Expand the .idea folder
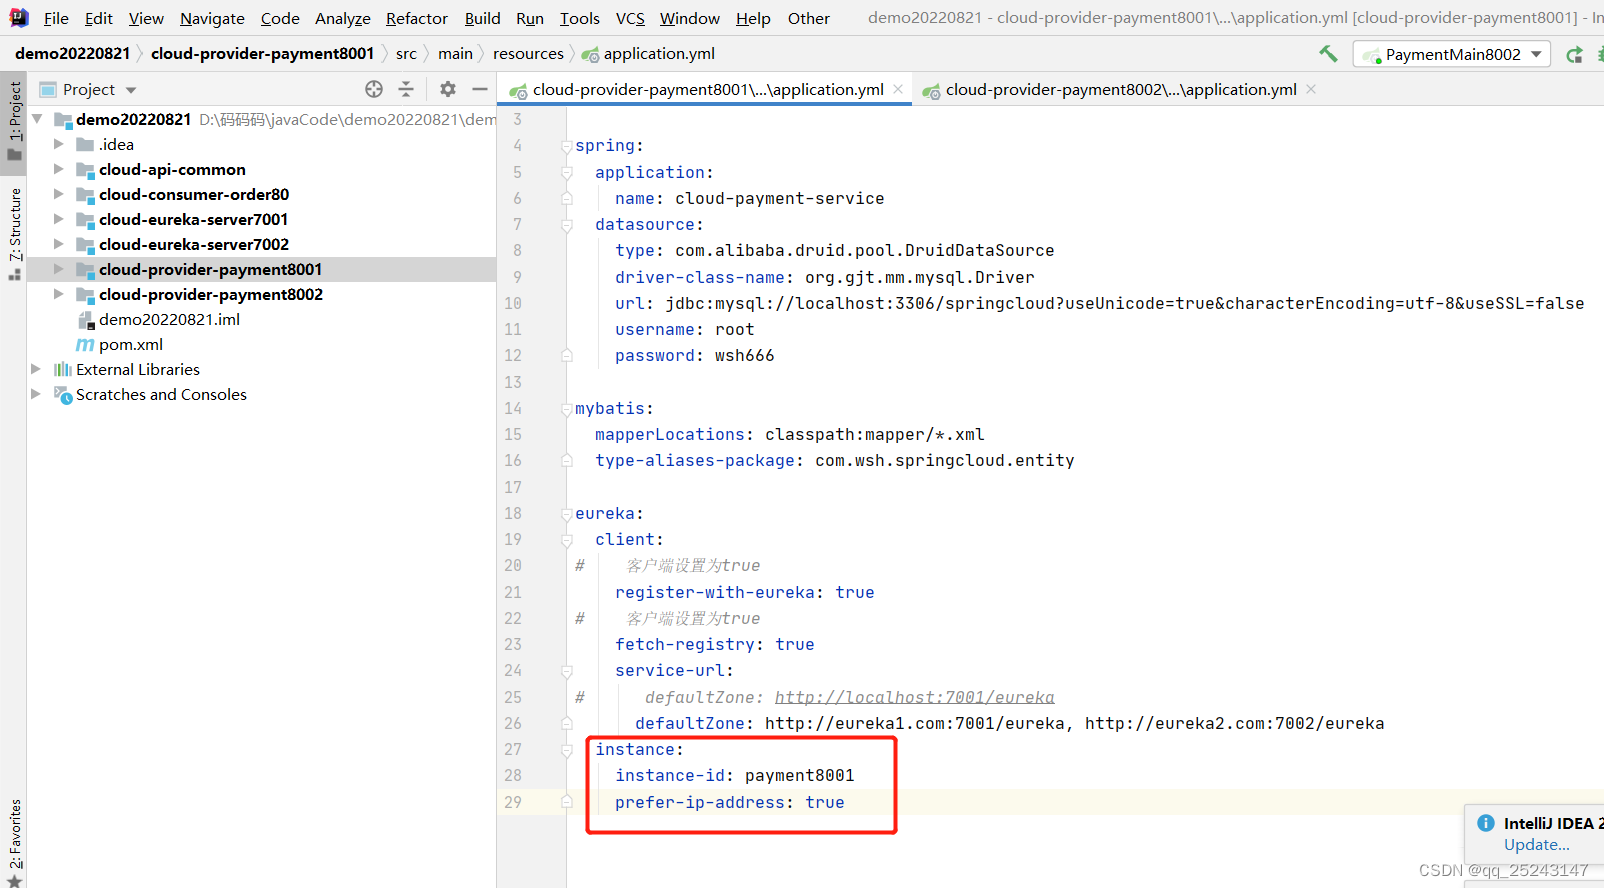Viewport: 1604px width, 888px height. (x=59, y=144)
